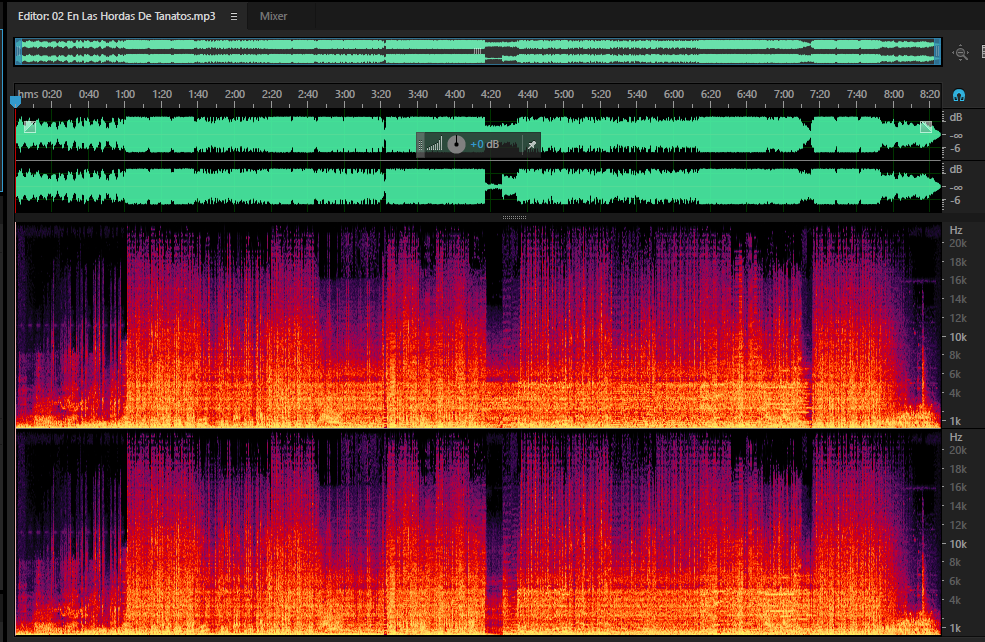Viewport: 985px width, 642px height.
Task: Click the 4:00 mark on the timeline
Action: tap(455, 94)
